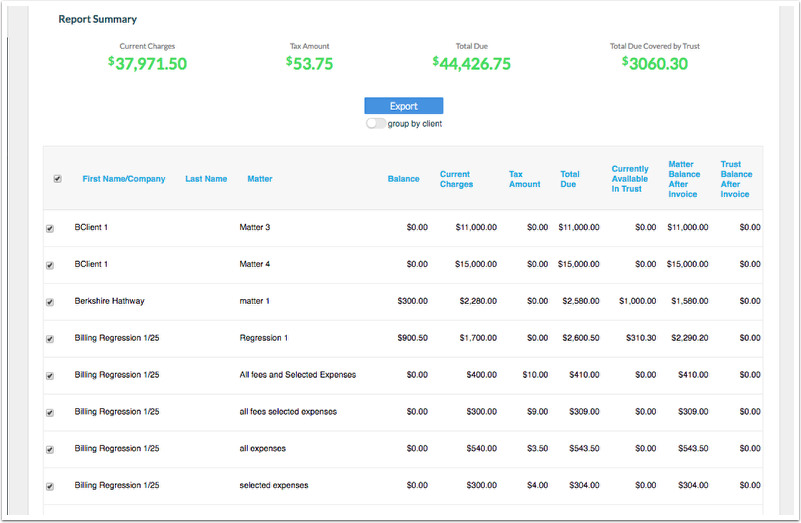Click the $9.00 tax amount value
Image resolution: width=801 pixels, height=523 pixels.
click(537, 411)
